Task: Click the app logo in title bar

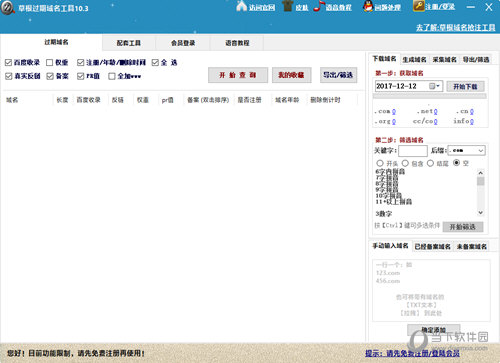Action: 7,8
